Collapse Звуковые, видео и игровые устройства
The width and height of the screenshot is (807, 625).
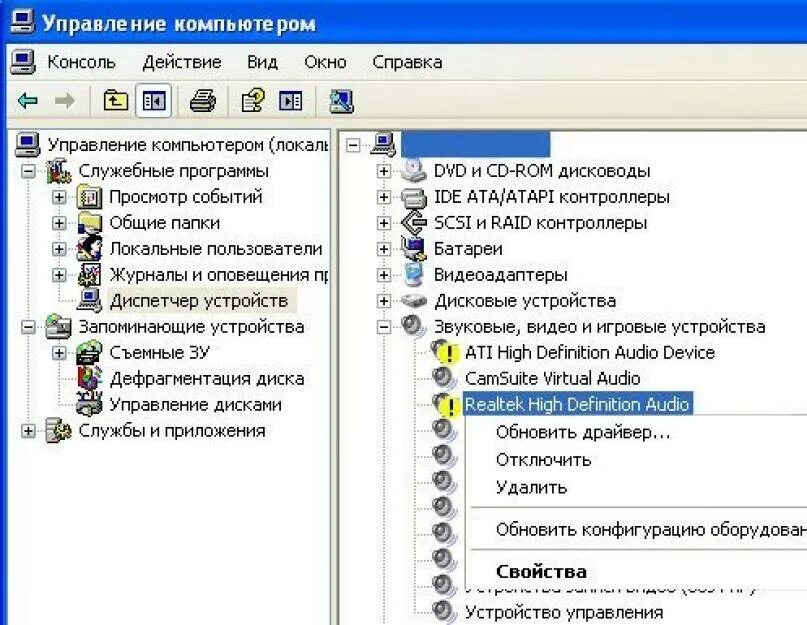click(x=383, y=326)
